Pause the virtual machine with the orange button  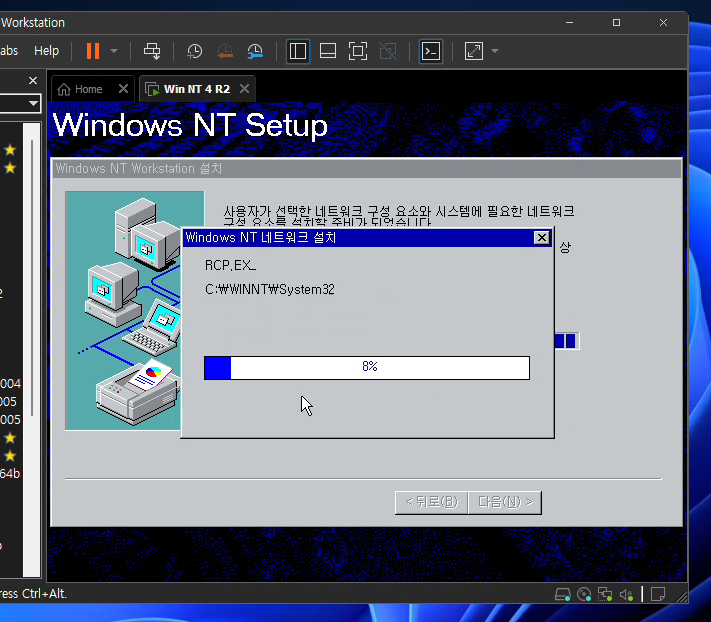point(93,51)
